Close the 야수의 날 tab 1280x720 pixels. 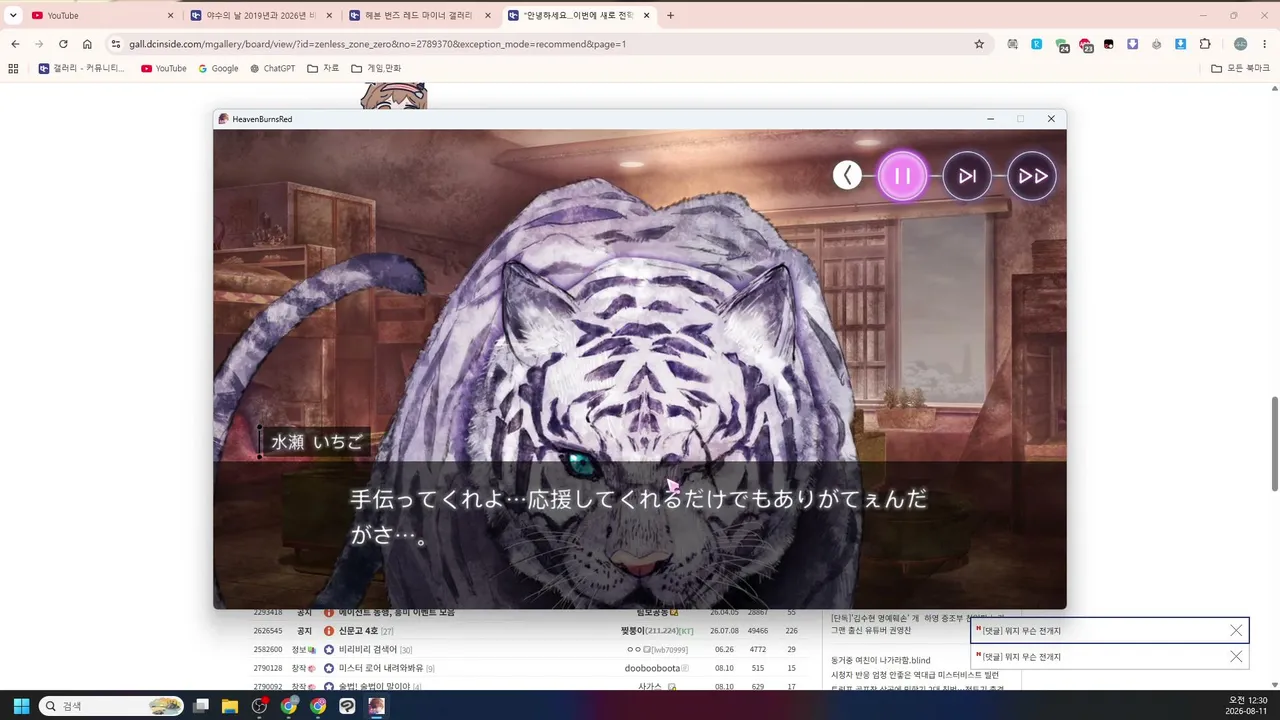tap(328, 15)
